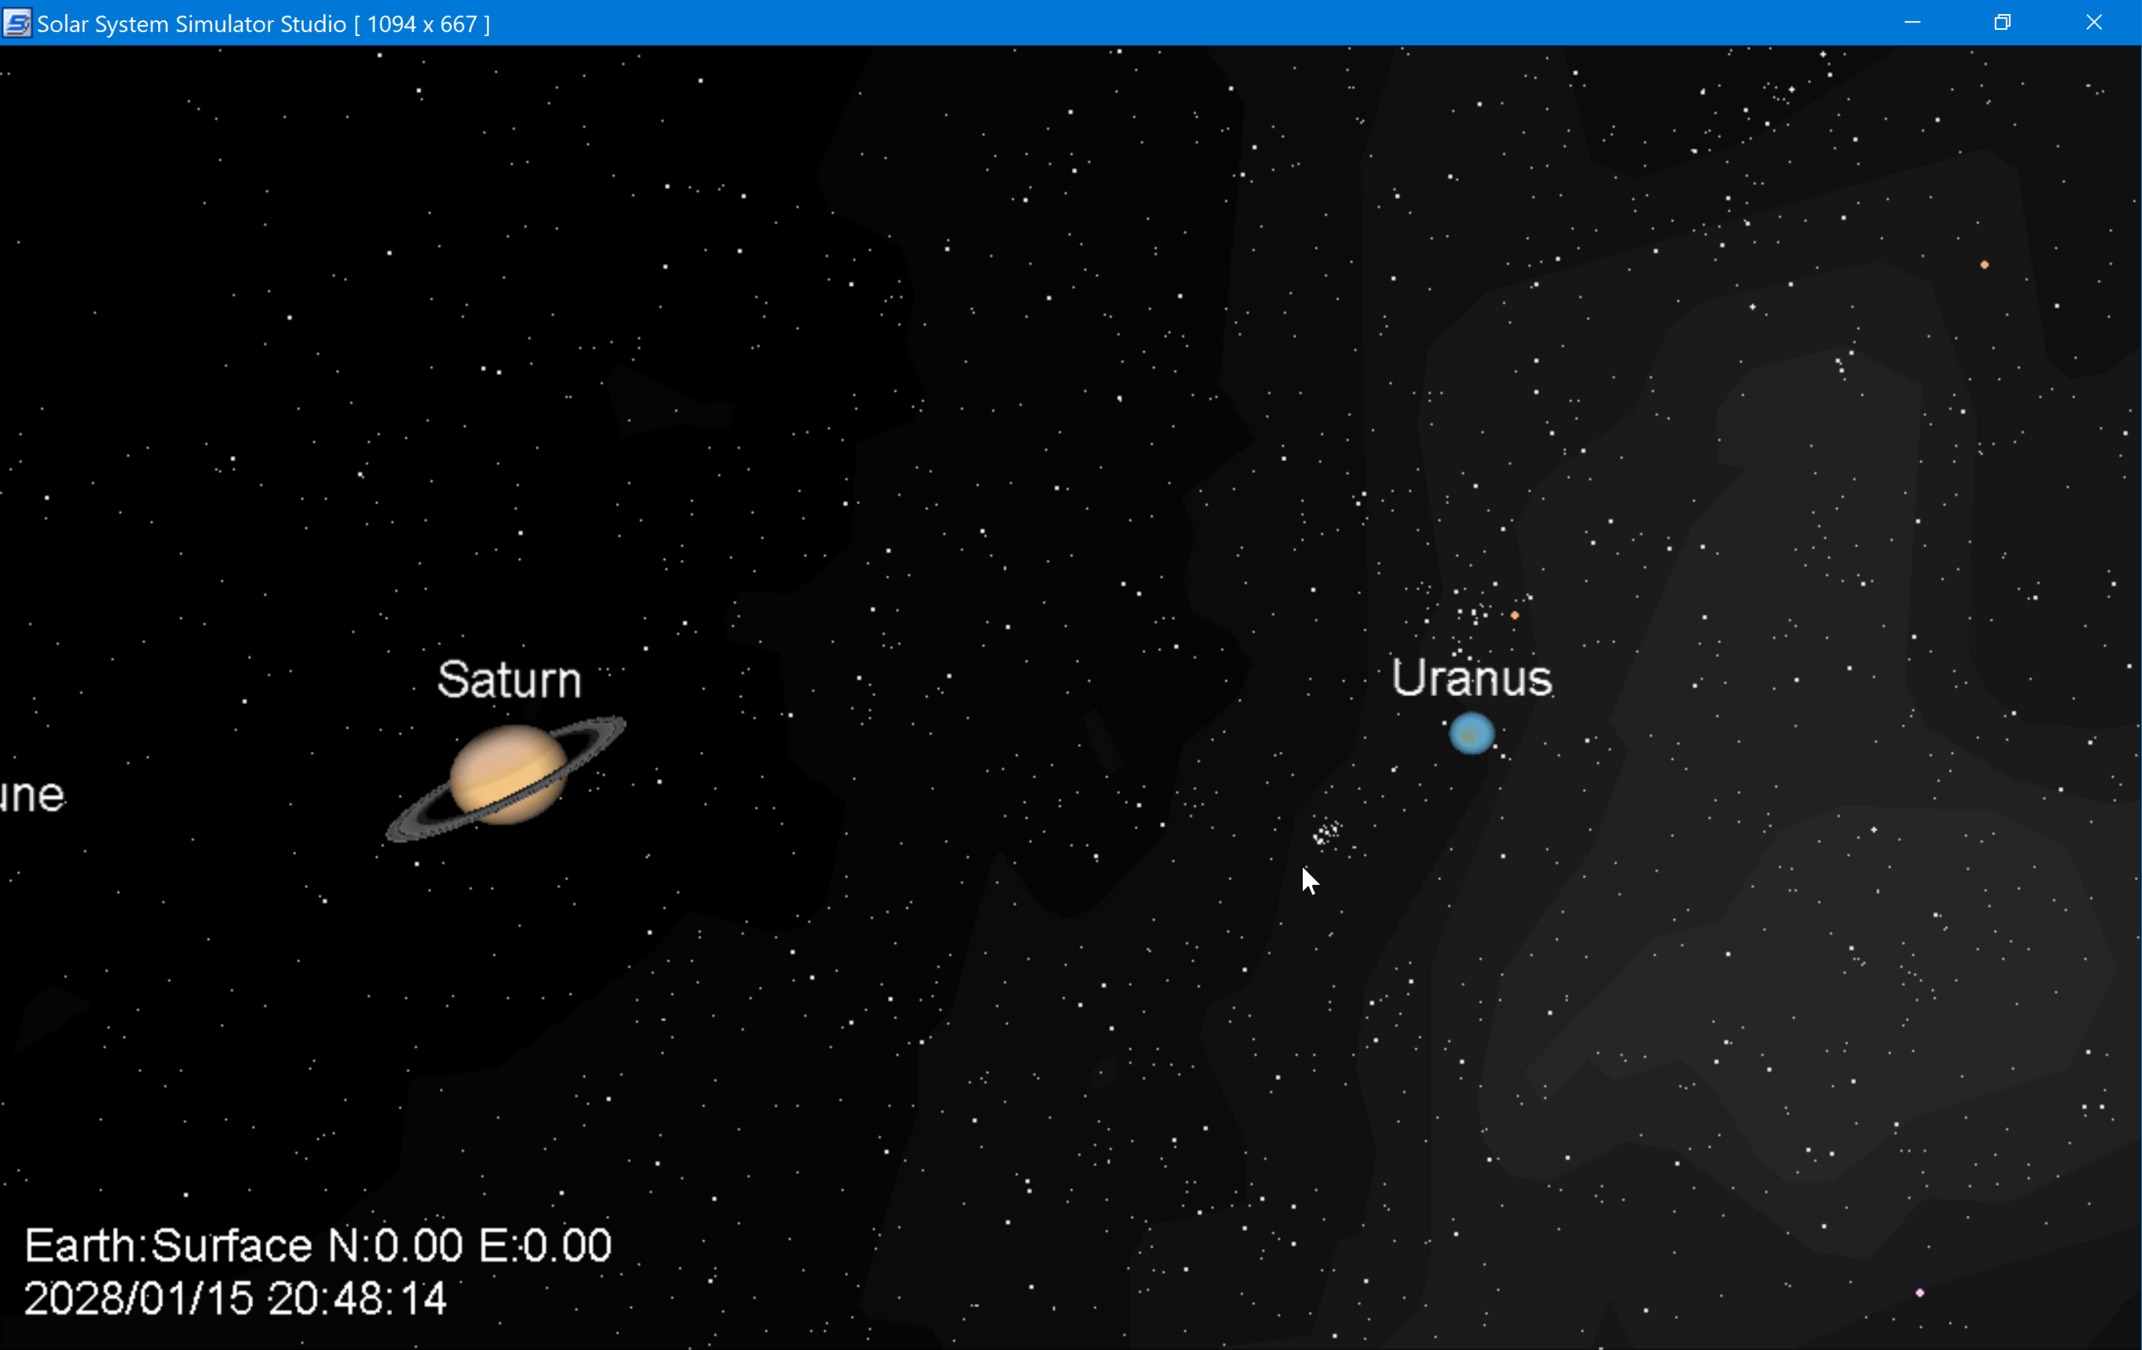Viewport: 2142px width, 1350px height.
Task: Click the 2028/01/15 date display
Action: tap(138, 1299)
